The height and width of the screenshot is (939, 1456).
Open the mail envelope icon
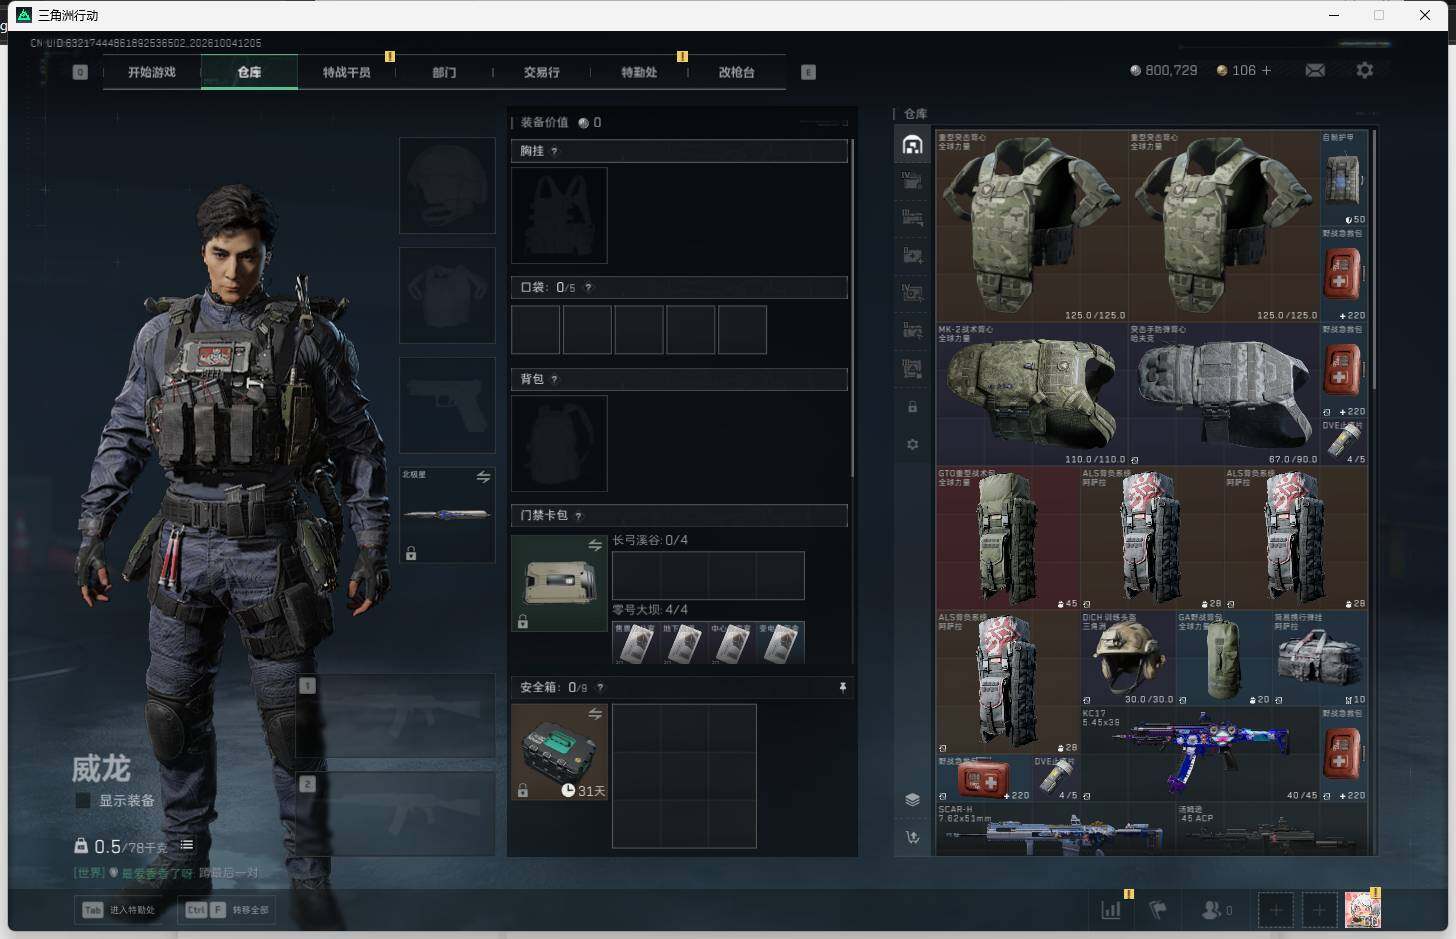[1315, 70]
